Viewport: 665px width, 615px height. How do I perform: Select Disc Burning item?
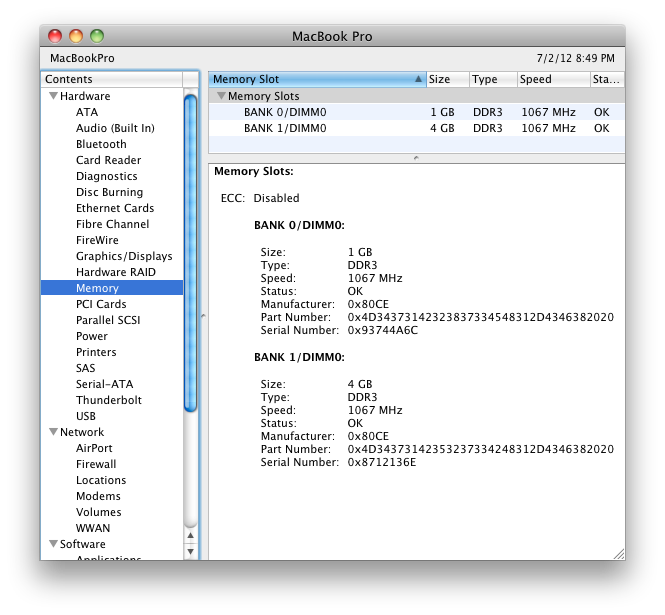coord(109,192)
